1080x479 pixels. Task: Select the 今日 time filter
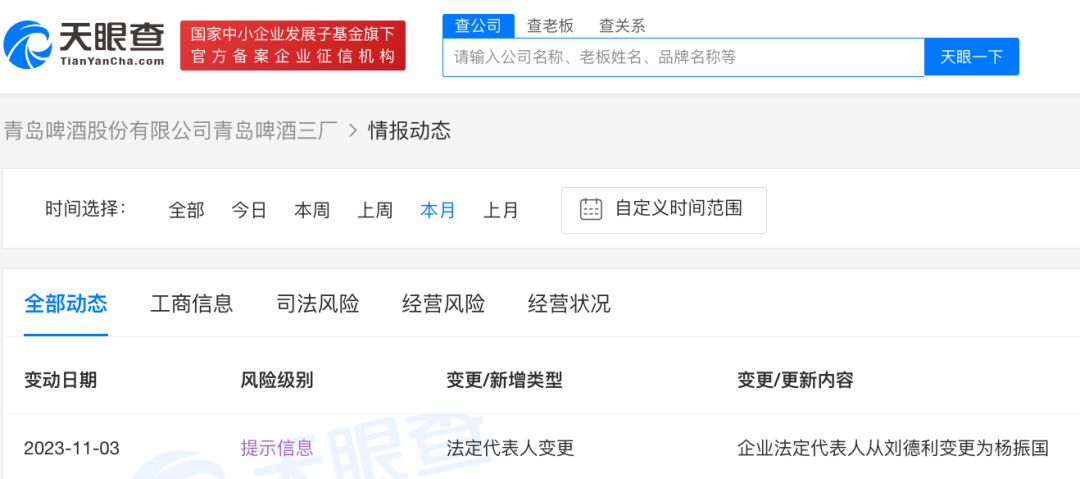pyautogui.click(x=249, y=210)
